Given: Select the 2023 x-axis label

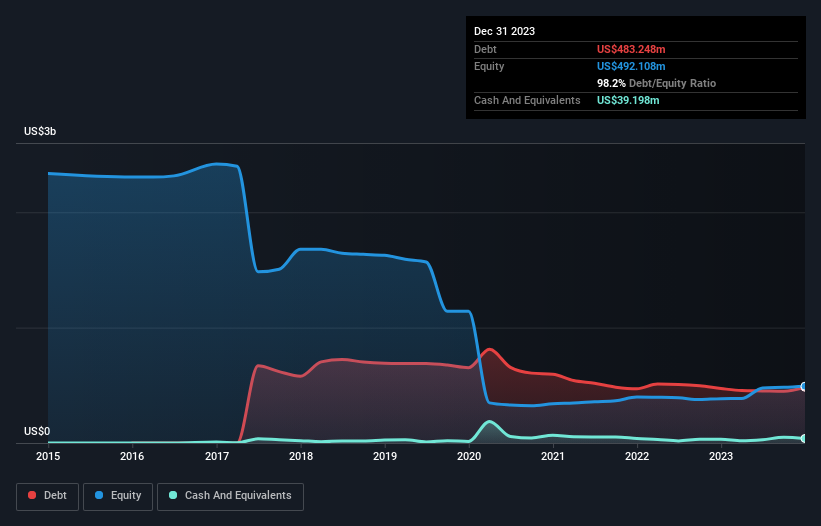Looking at the screenshot, I should click(x=721, y=456).
